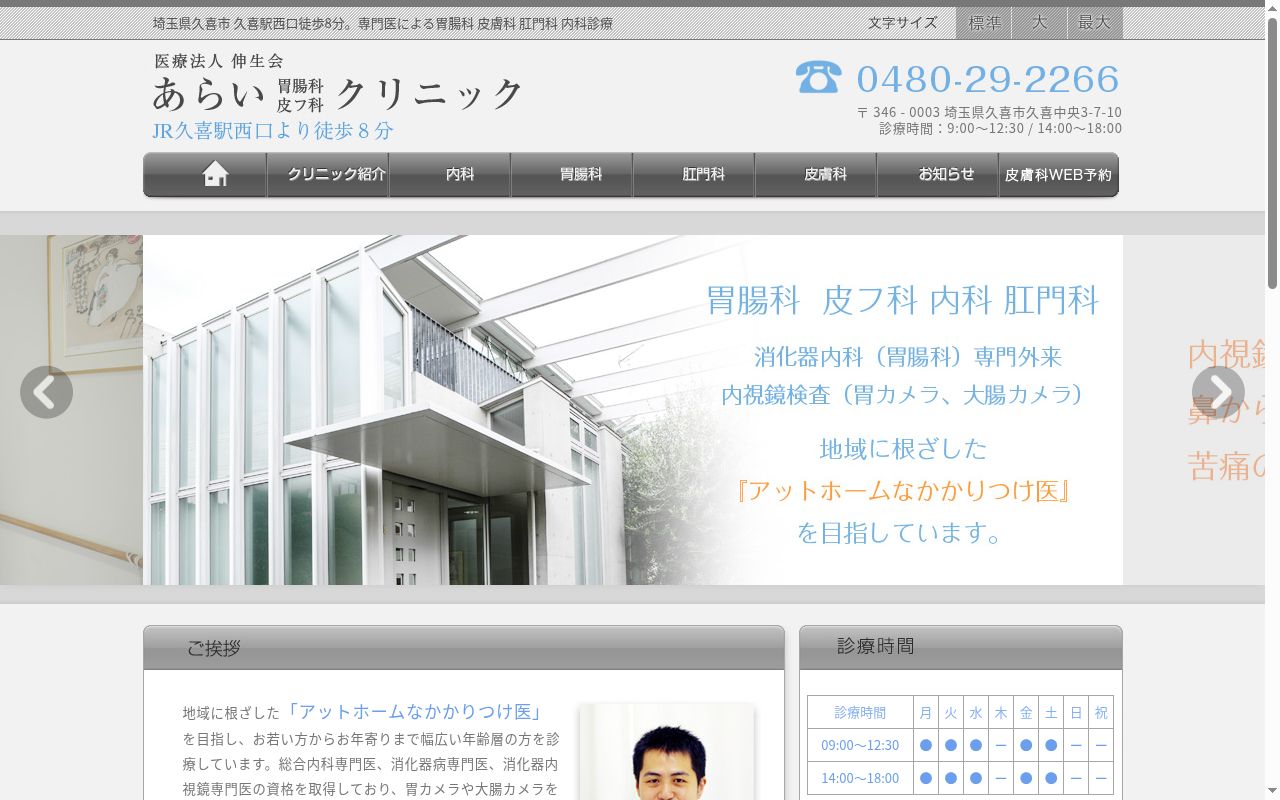Set font size to 最大
The height and width of the screenshot is (800, 1280).
[x=1094, y=23]
